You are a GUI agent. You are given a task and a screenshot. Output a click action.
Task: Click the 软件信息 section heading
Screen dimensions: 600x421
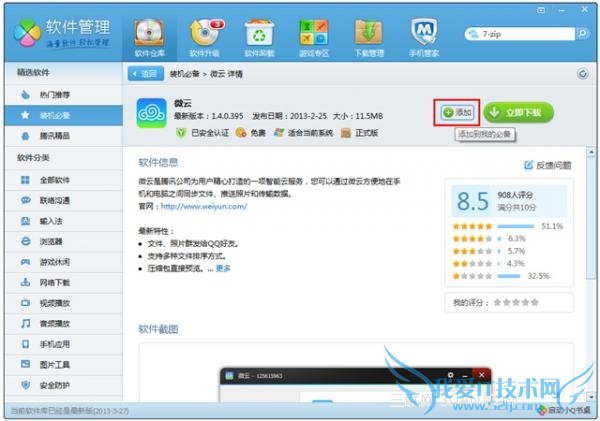click(x=158, y=163)
